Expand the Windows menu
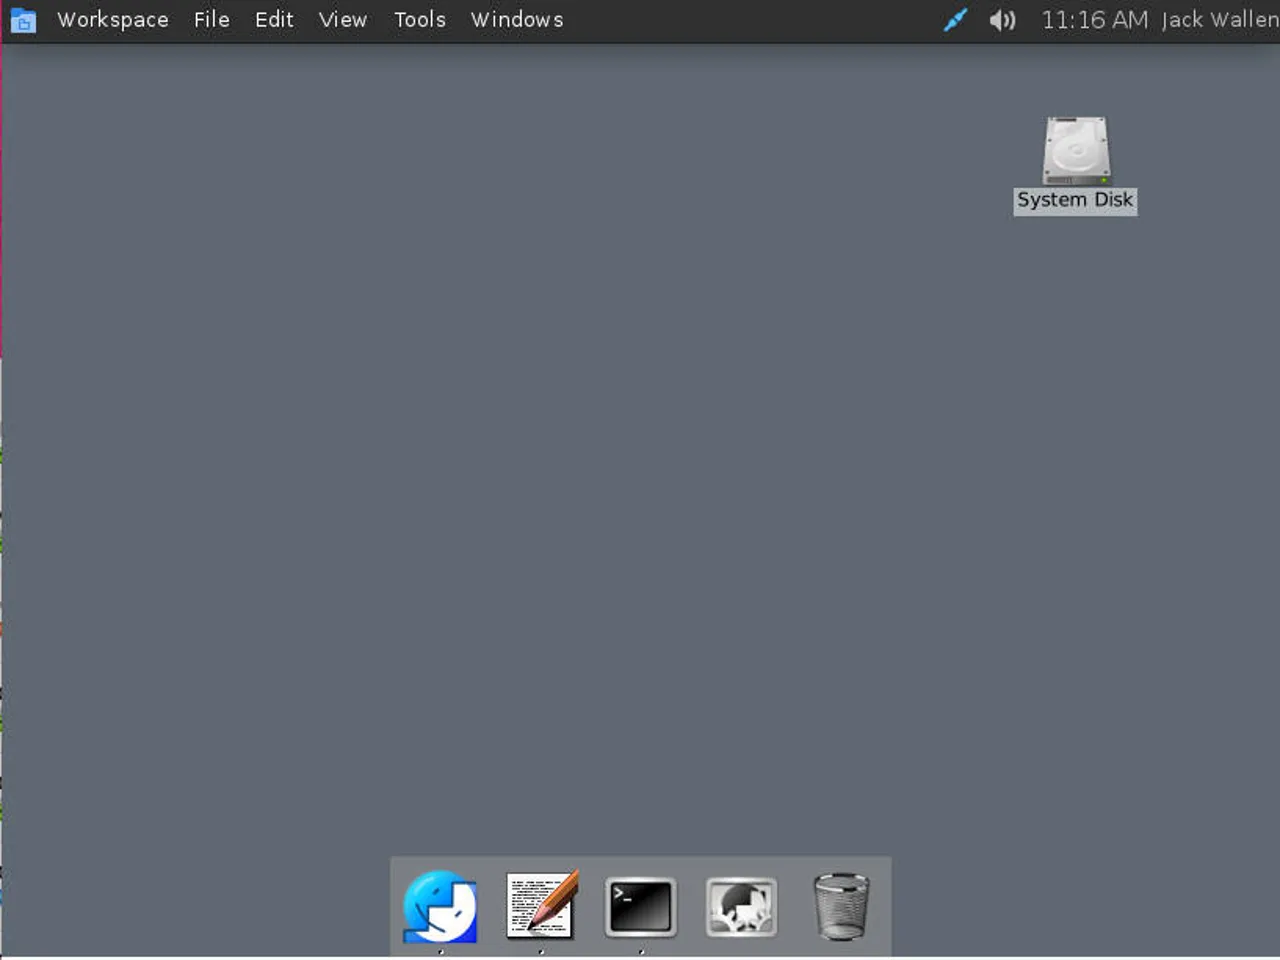1280x960 pixels. (x=516, y=20)
